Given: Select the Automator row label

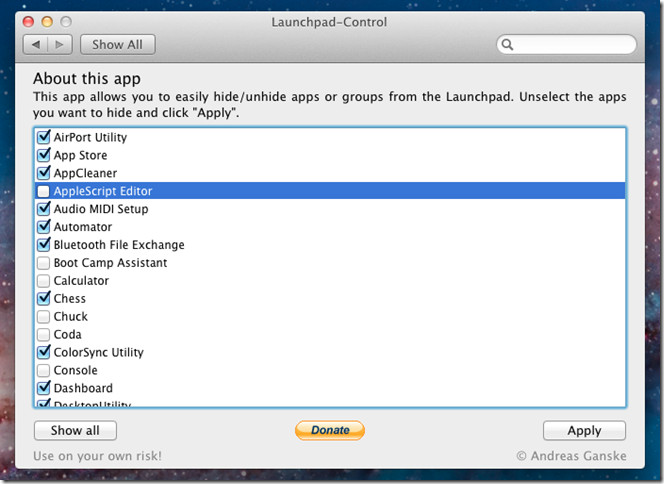Looking at the screenshot, I should (83, 227).
